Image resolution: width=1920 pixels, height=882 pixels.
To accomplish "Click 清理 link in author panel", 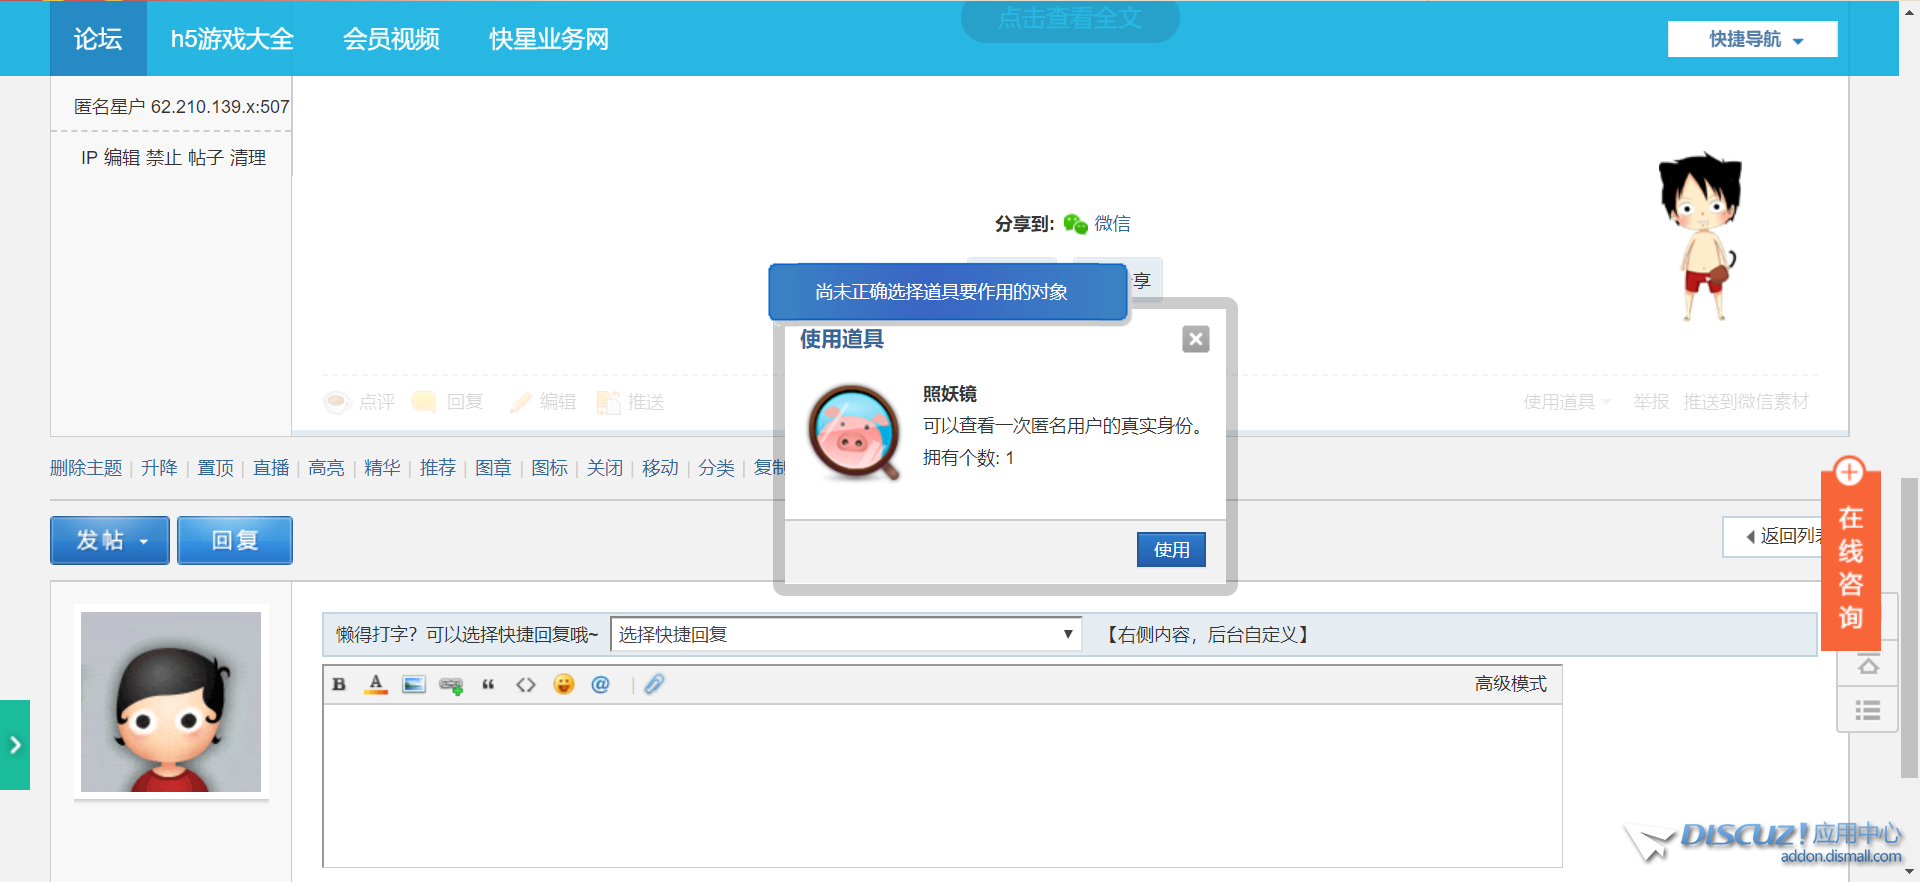I will tap(248, 158).
